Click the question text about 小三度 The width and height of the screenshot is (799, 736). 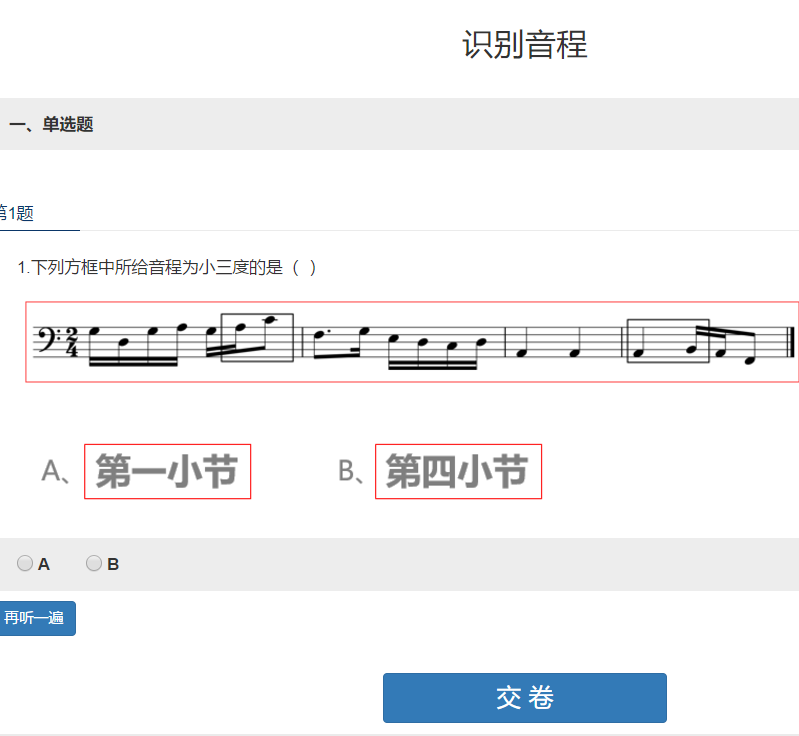pyautogui.click(x=167, y=267)
